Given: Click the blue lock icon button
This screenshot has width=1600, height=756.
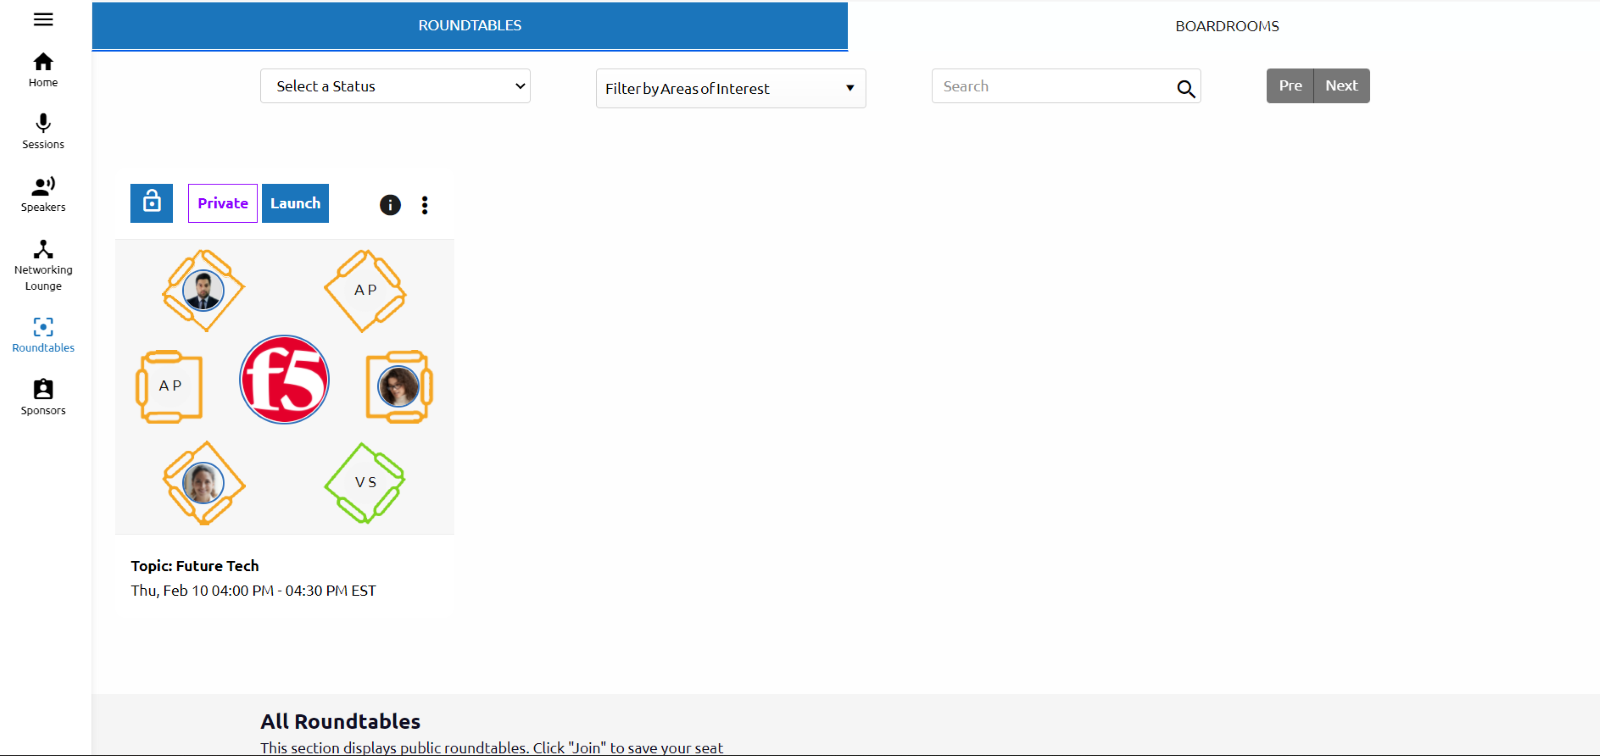Looking at the screenshot, I should [x=152, y=203].
